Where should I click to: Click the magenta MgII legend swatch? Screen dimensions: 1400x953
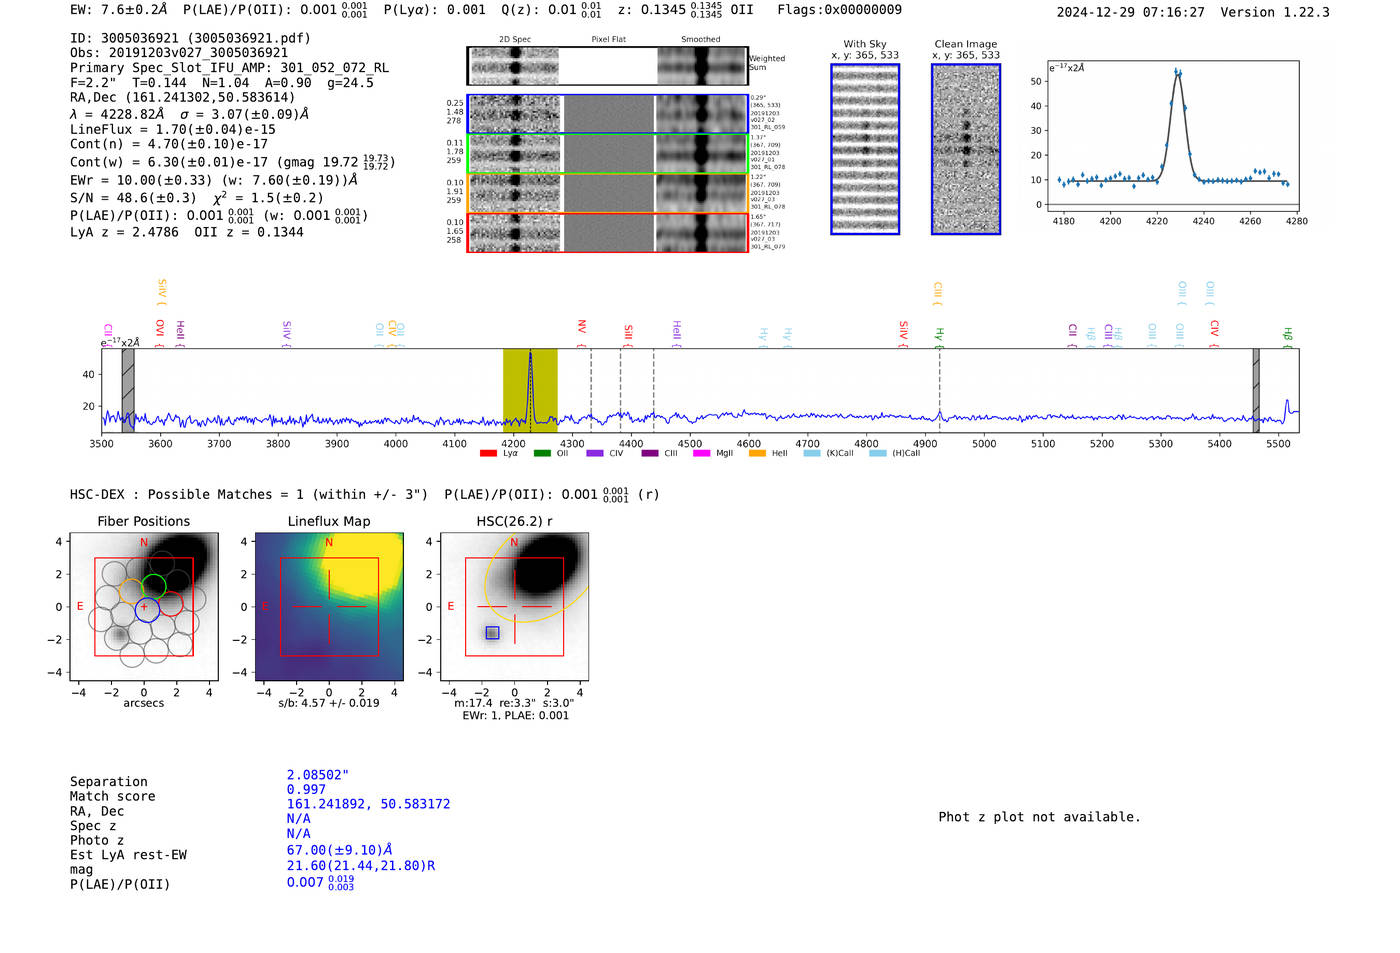pos(701,454)
